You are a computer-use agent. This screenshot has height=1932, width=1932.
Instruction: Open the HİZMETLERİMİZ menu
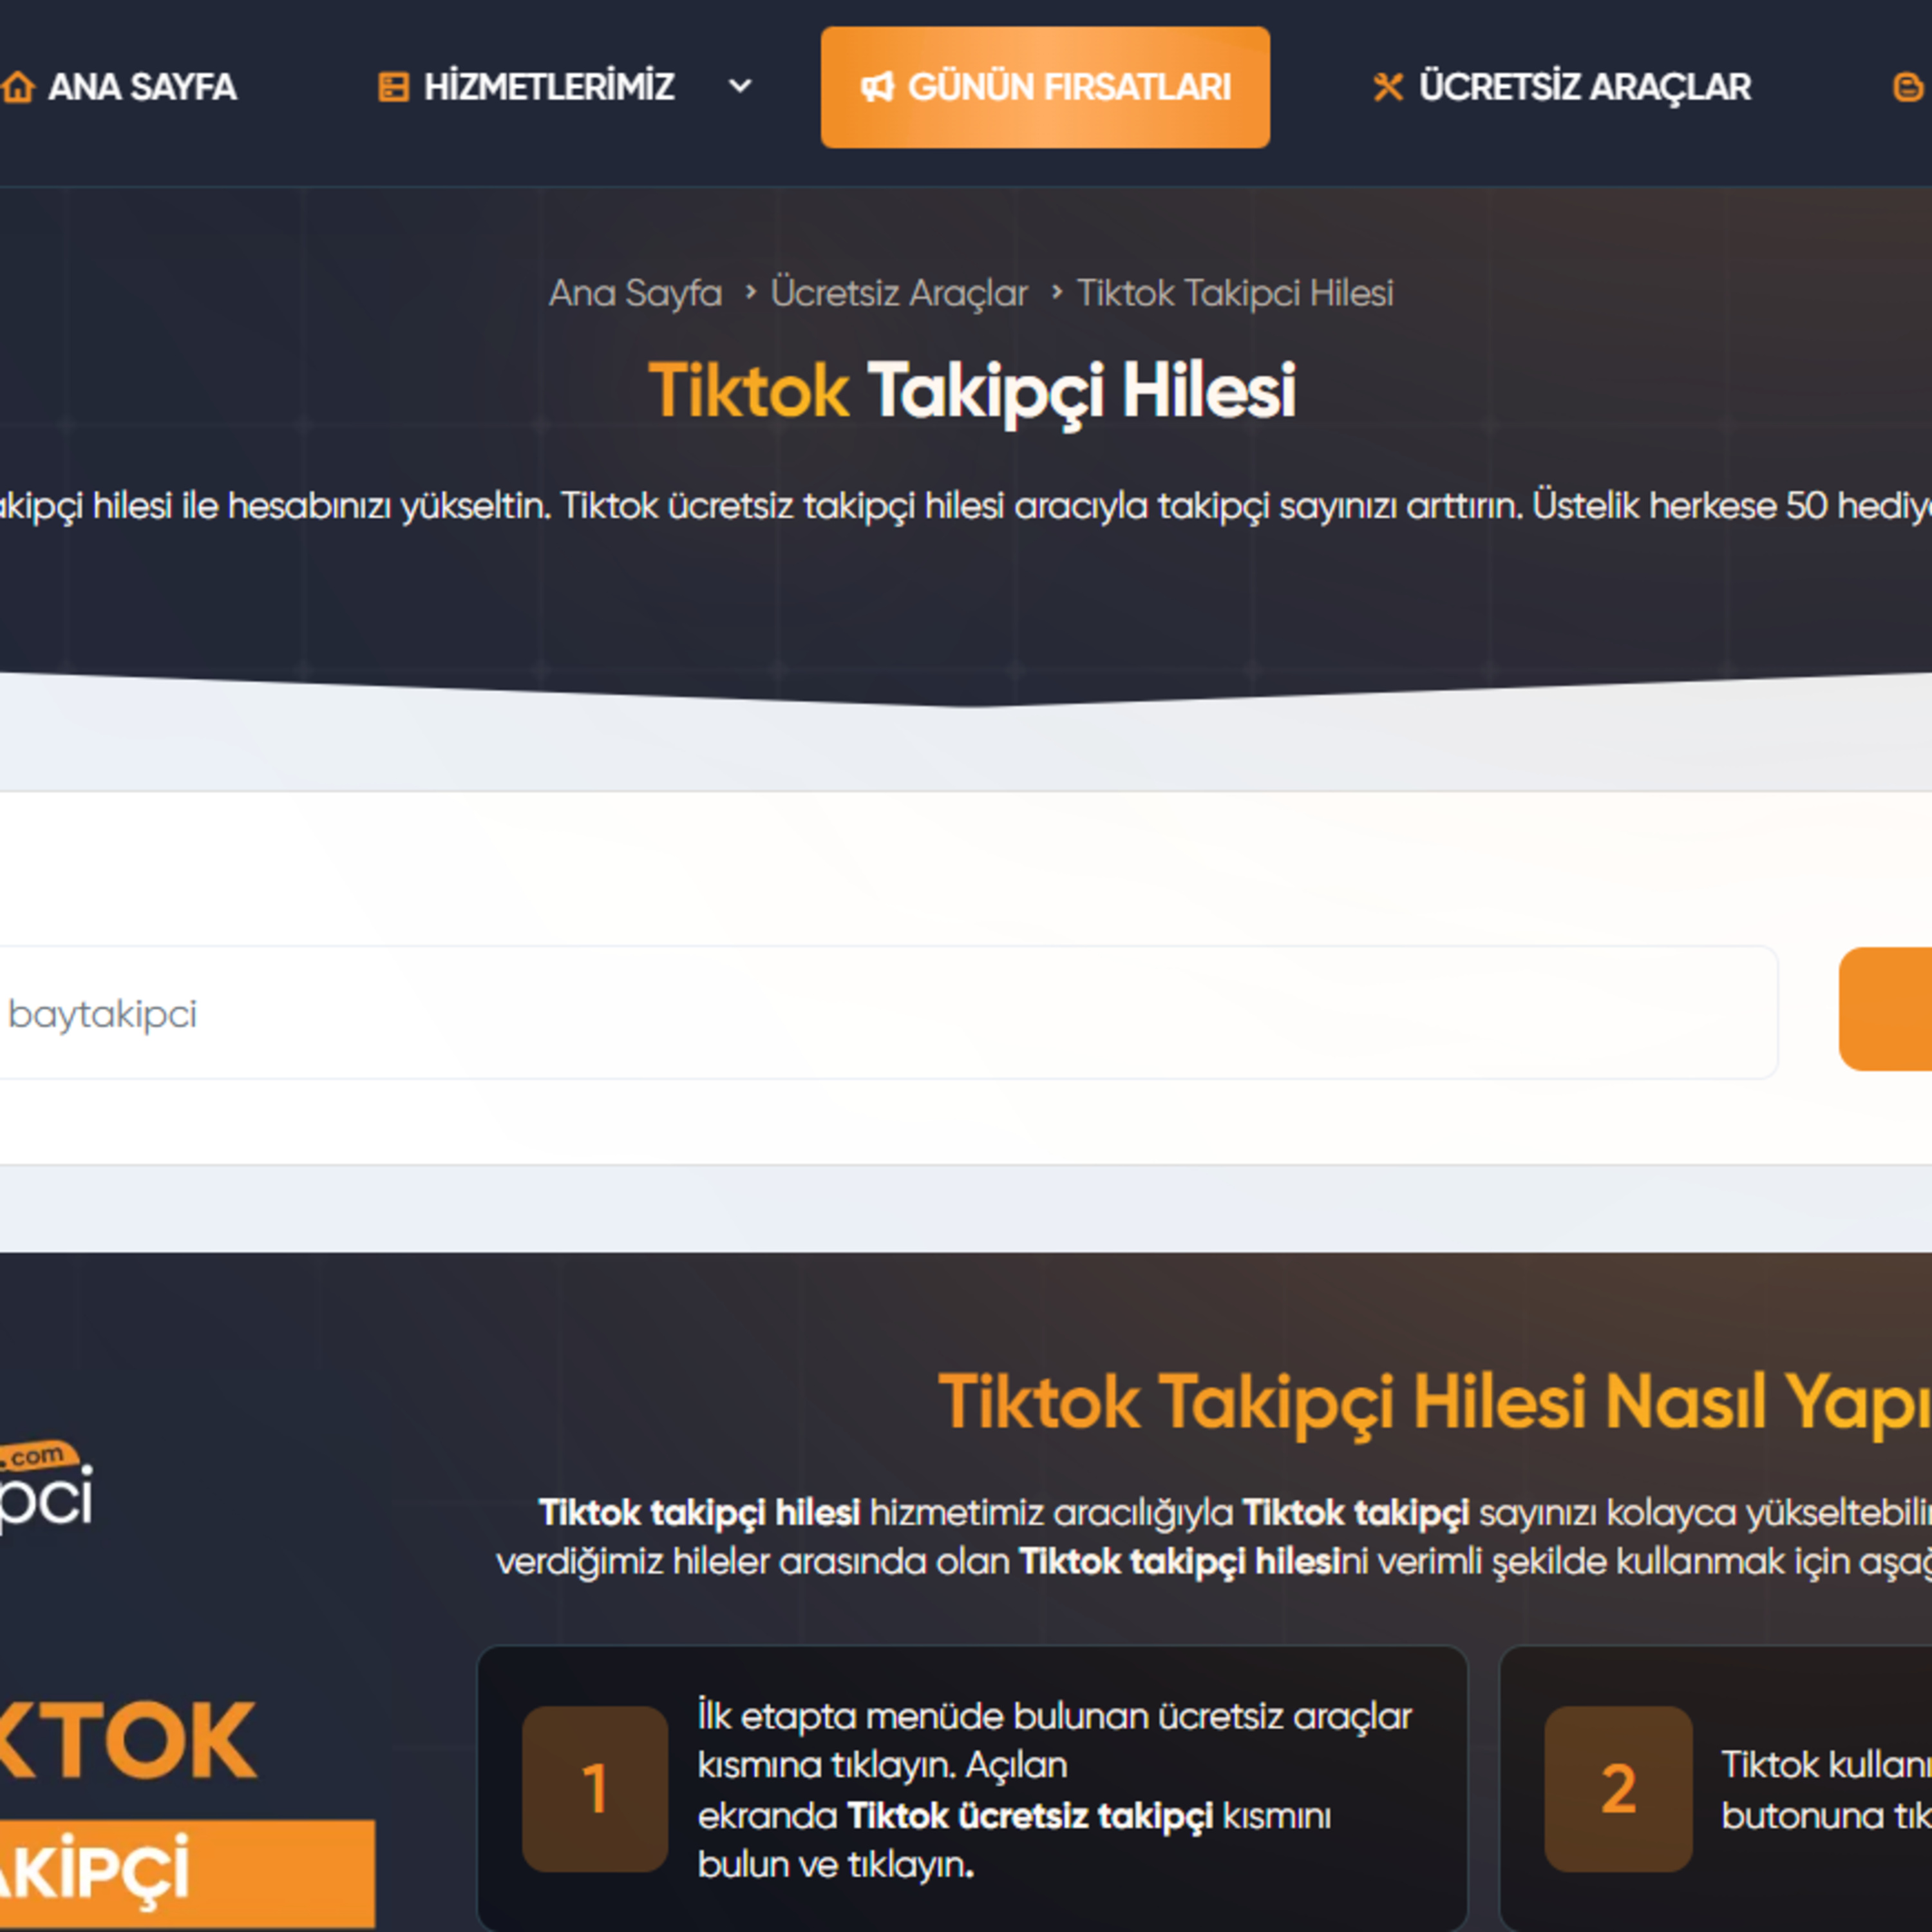(549, 87)
